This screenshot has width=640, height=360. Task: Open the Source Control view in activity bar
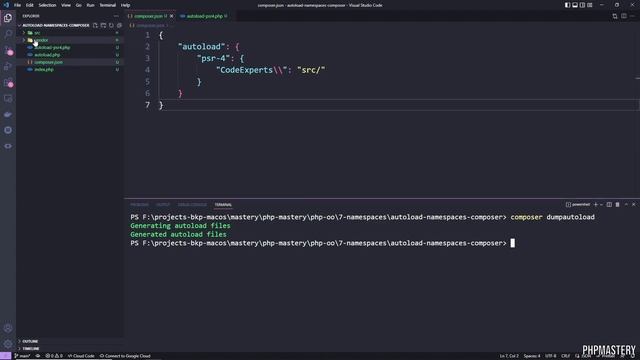click(x=8, y=50)
